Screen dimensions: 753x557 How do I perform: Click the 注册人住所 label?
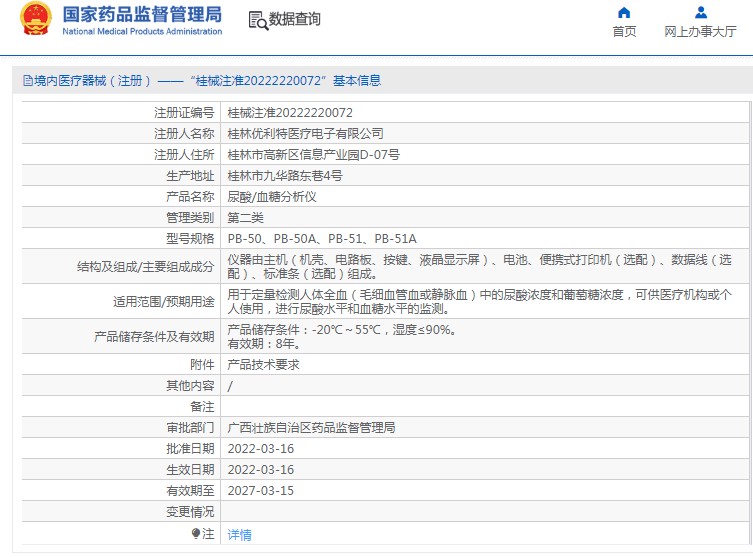[x=184, y=155]
